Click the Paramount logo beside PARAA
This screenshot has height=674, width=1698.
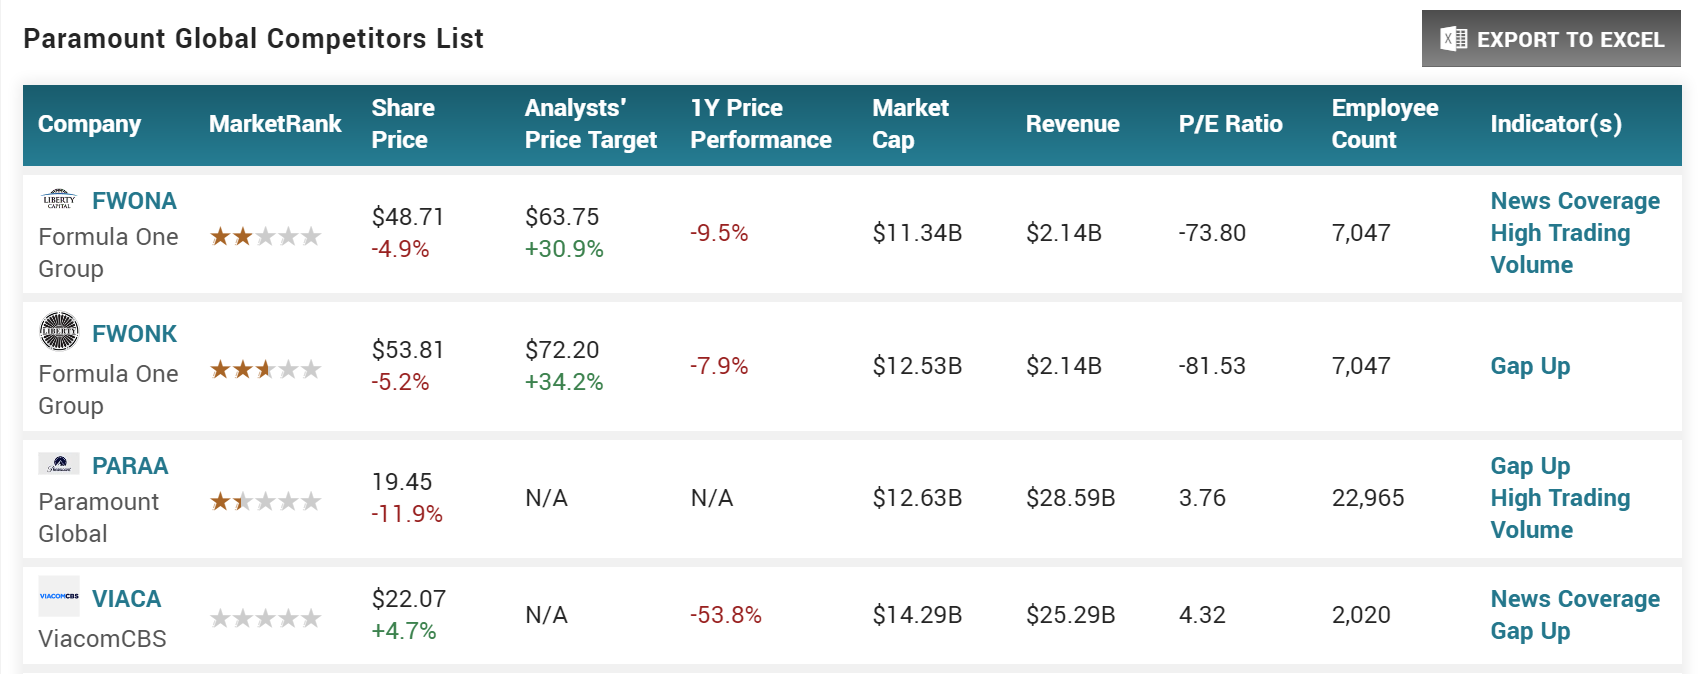(59, 464)
